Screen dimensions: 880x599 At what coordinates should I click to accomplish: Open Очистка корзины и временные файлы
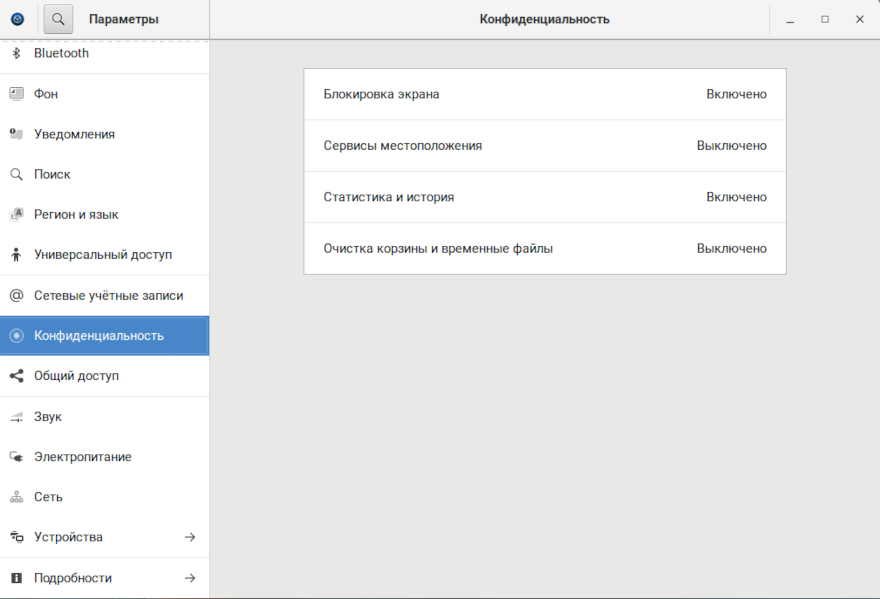pos(544,248)
